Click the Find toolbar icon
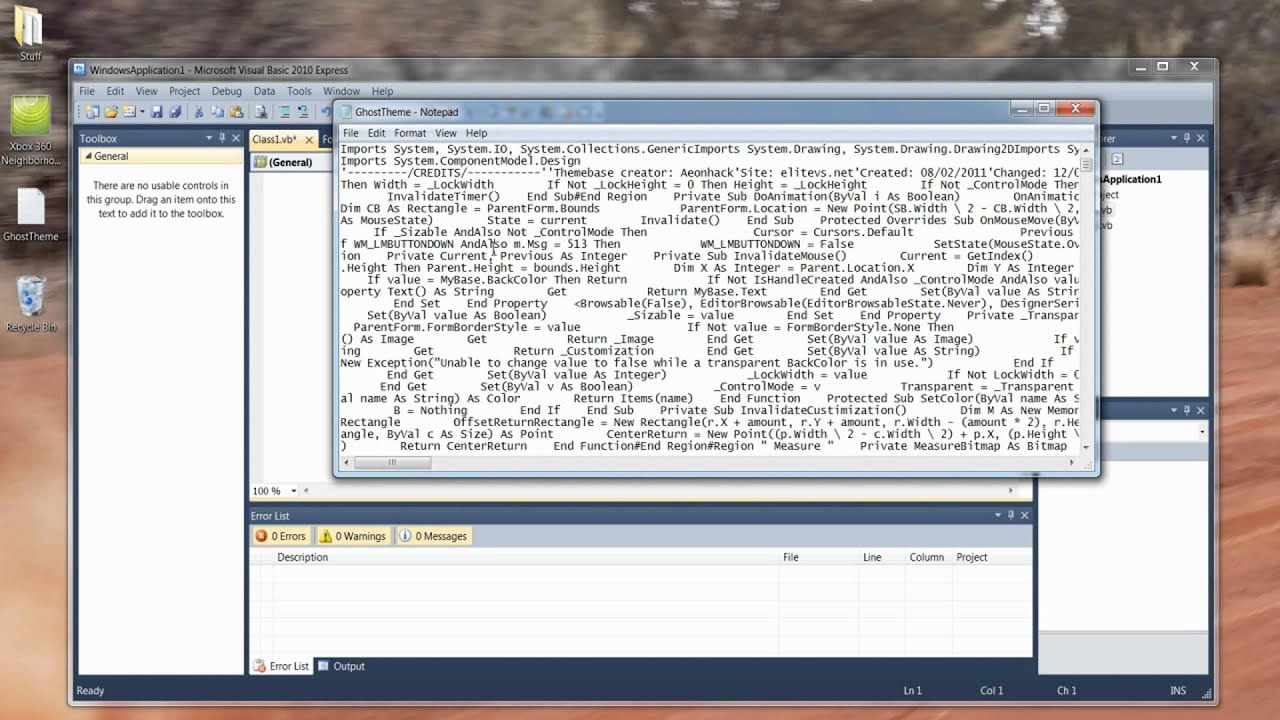 point(261,111)
